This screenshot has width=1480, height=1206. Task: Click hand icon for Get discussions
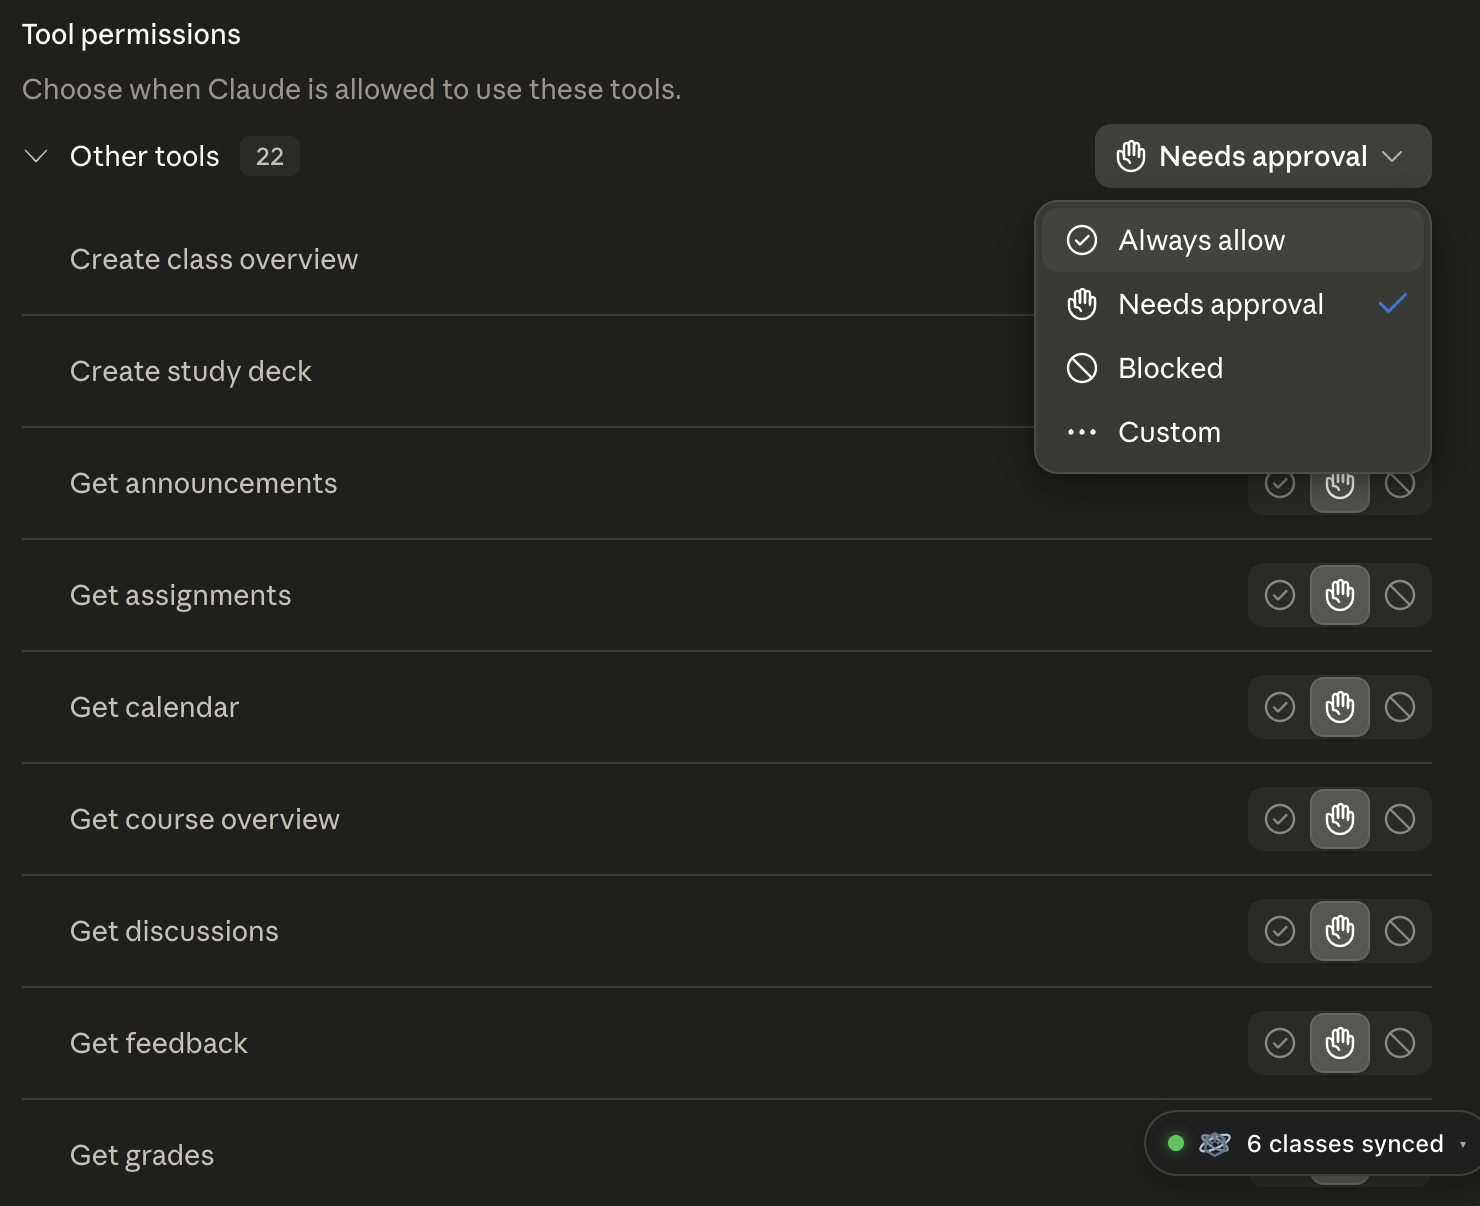coord(1340,931)
